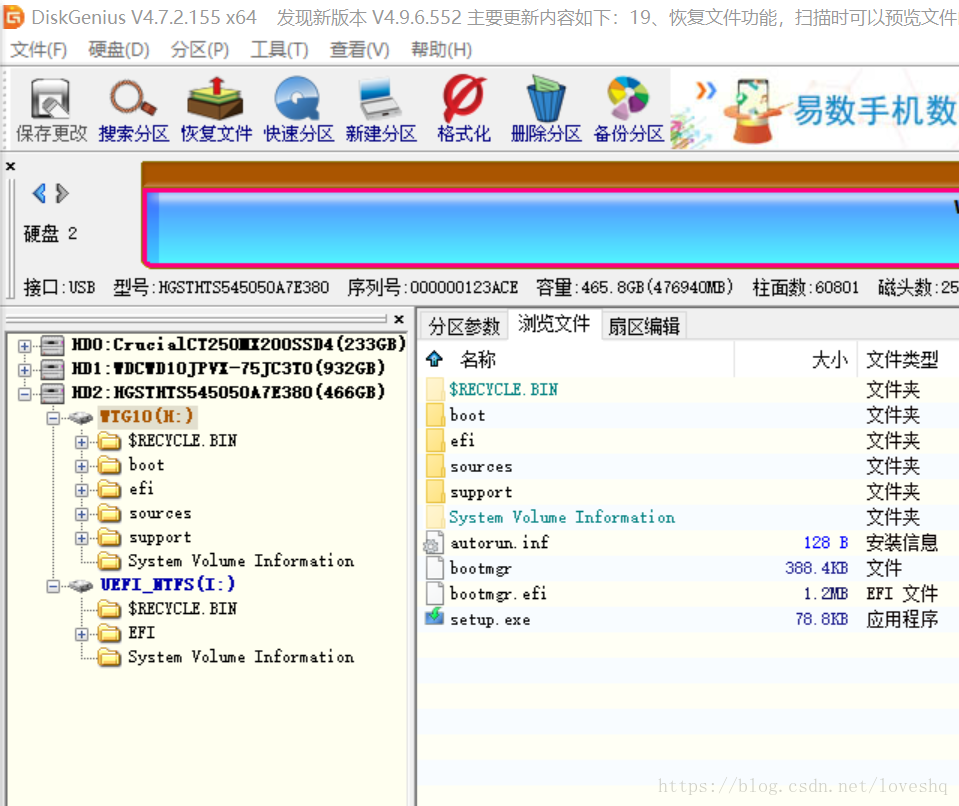
Task: Open the 查看(V) menu
Action: click(359, 50)
